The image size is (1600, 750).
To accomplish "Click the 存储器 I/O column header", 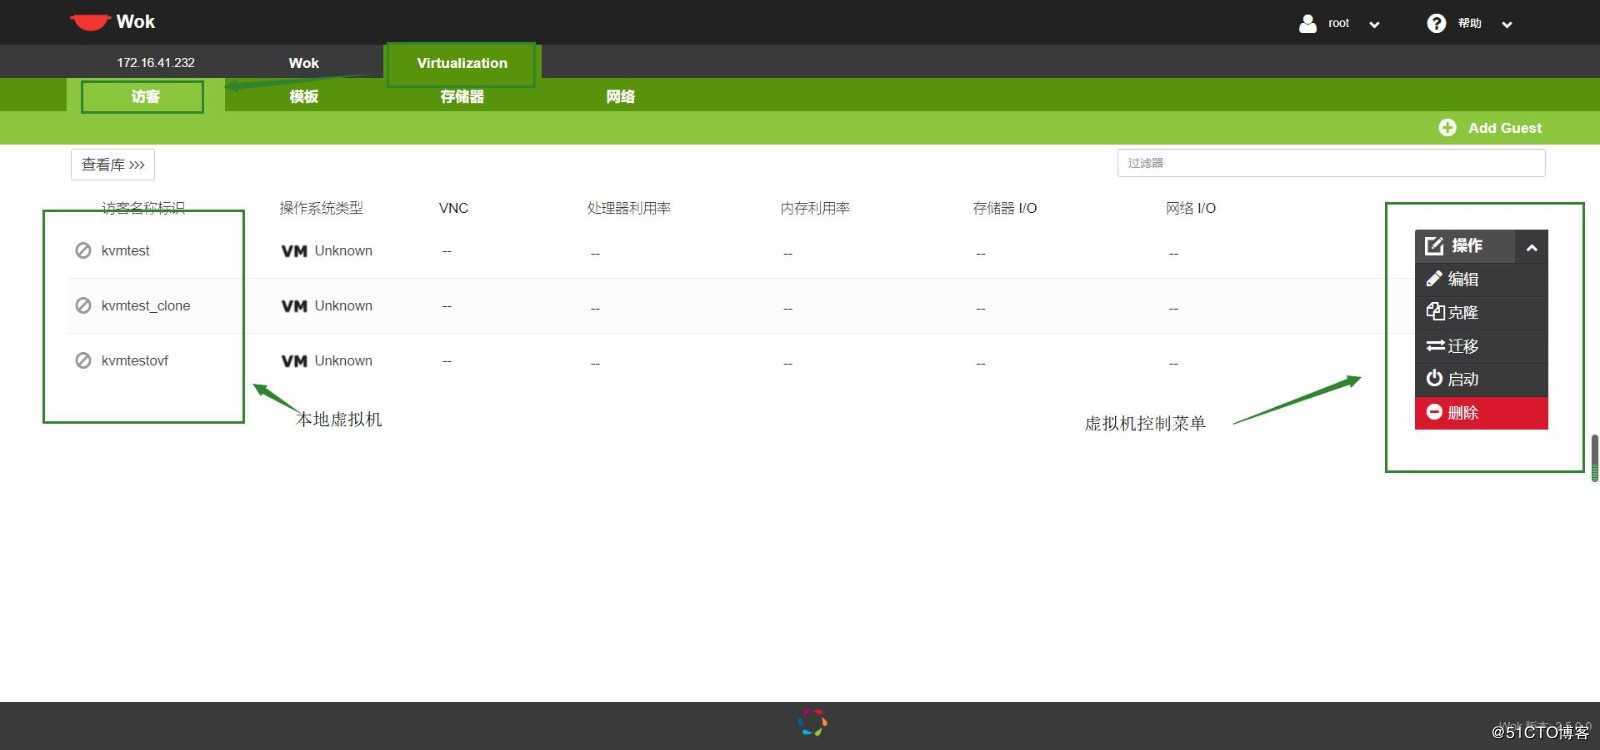I will pyautogui.click(x=1005, y=208).
